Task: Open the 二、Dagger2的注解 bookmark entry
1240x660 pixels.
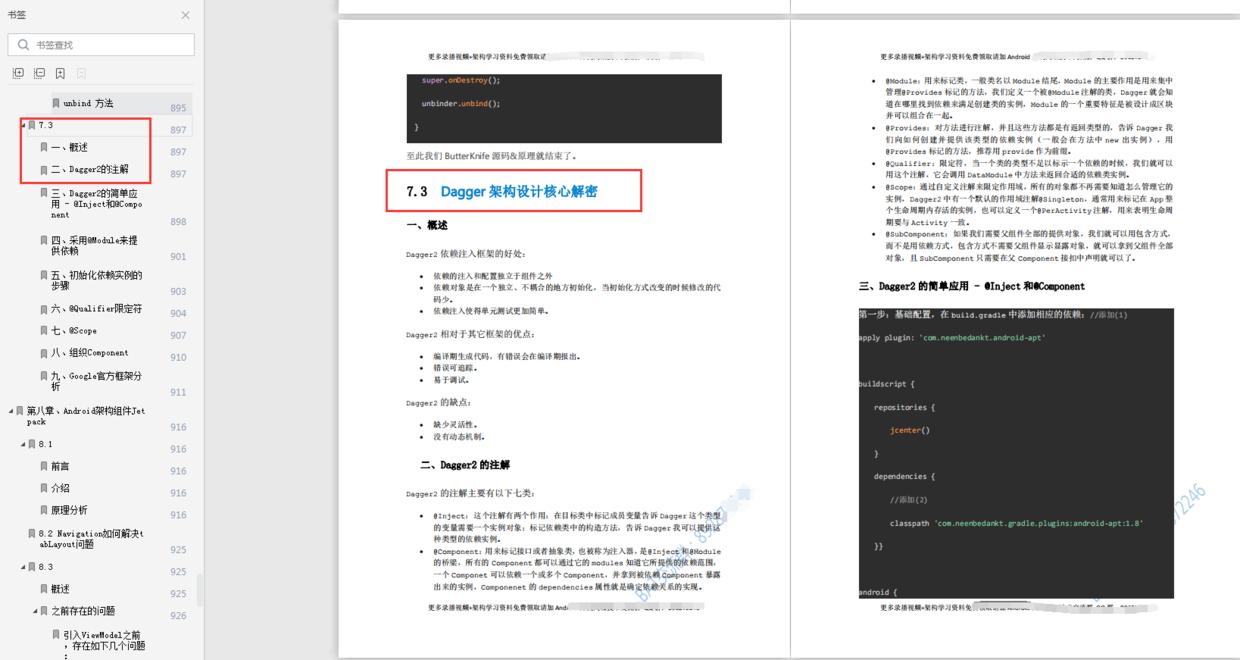Action: click(x=91, y=167)
